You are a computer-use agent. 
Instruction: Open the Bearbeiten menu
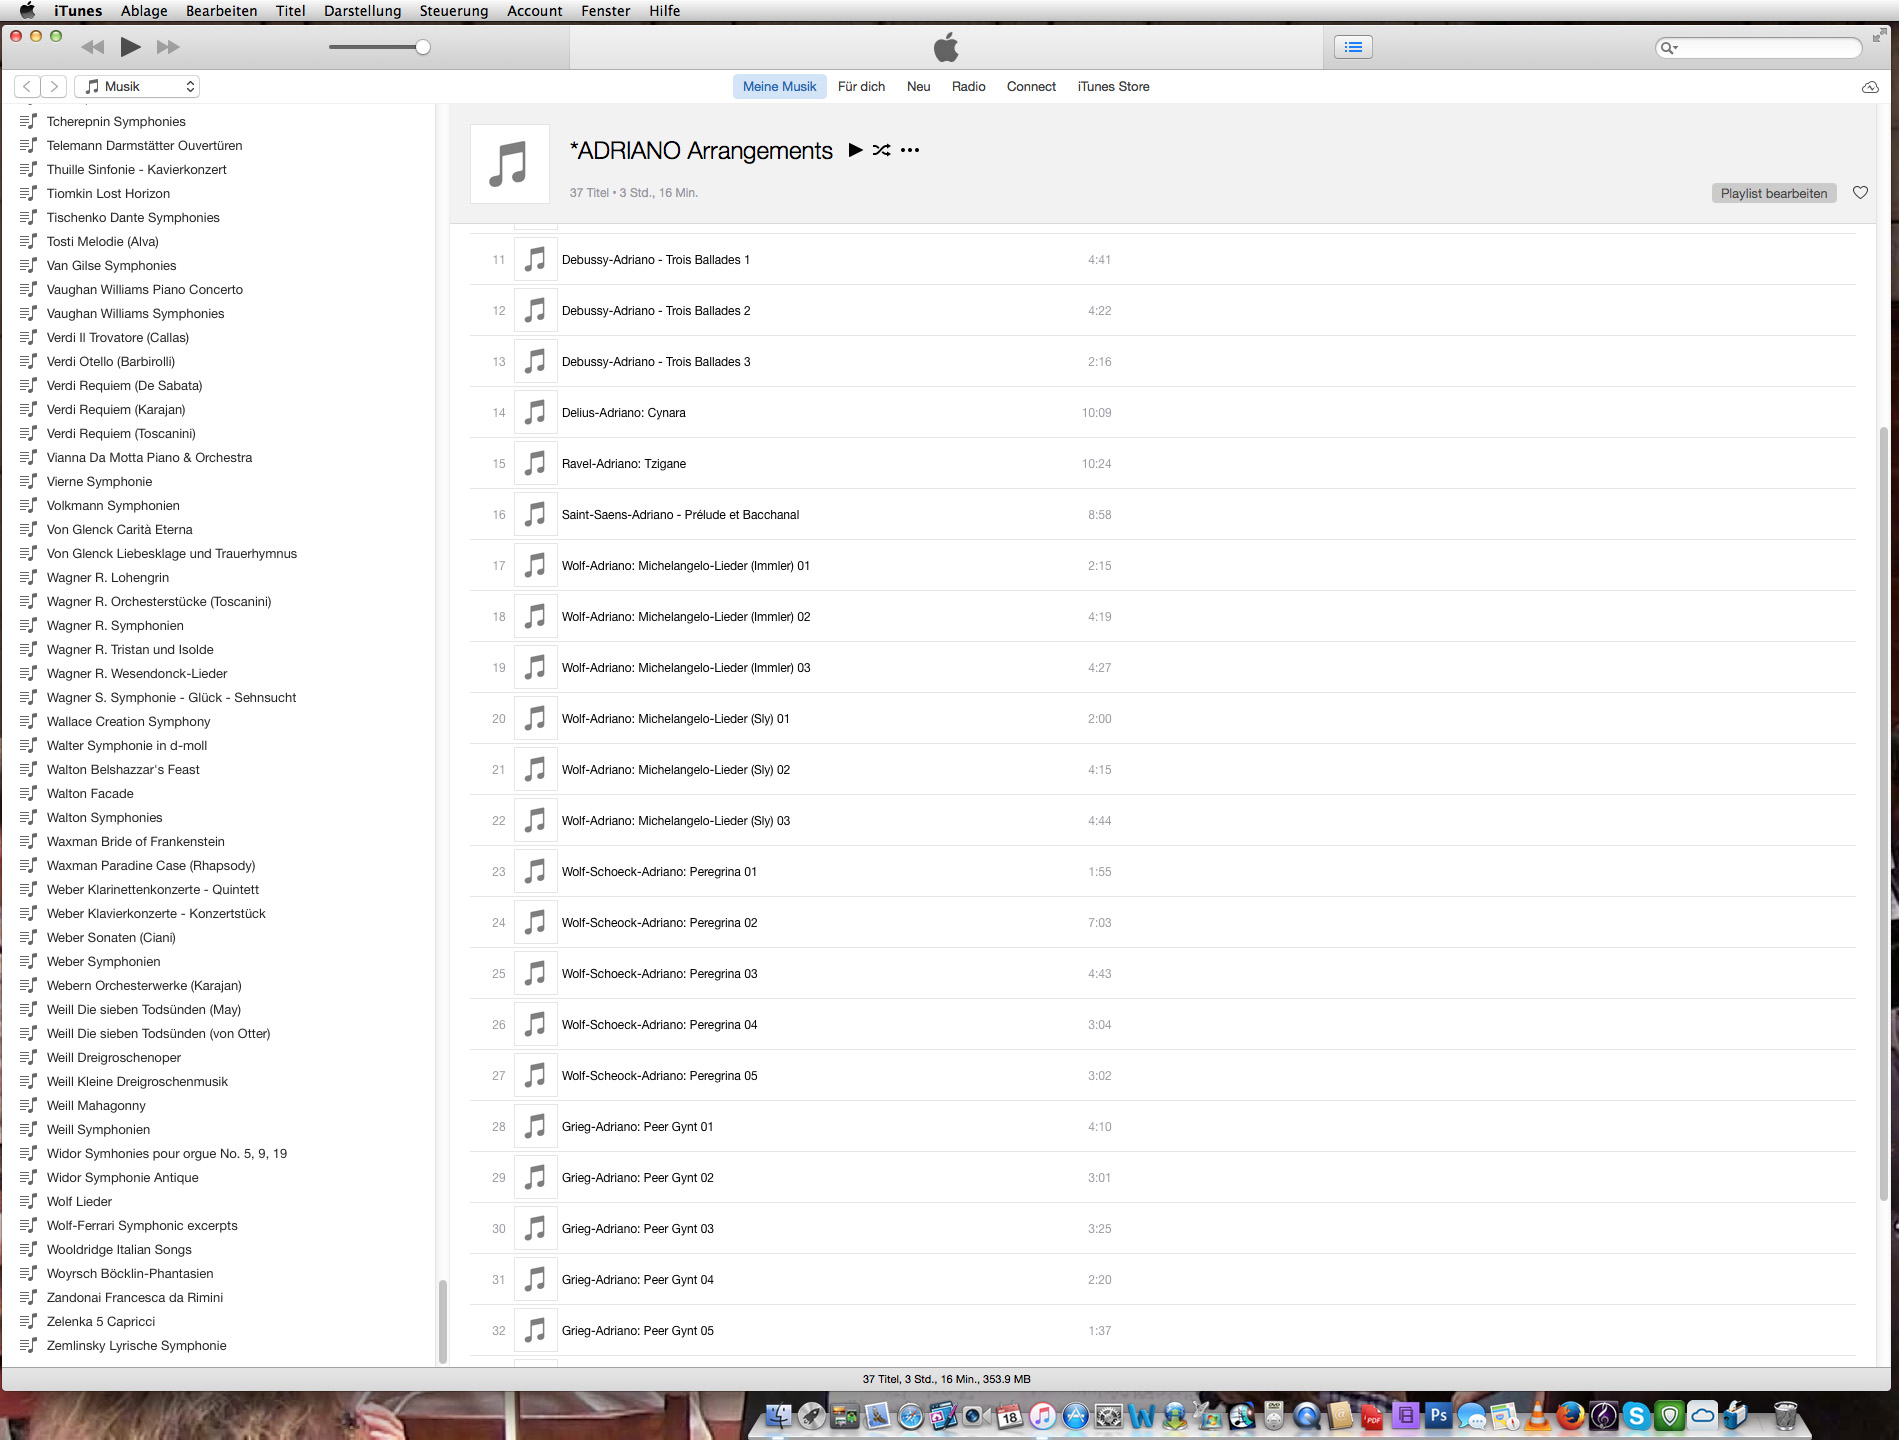pos(221,11)
